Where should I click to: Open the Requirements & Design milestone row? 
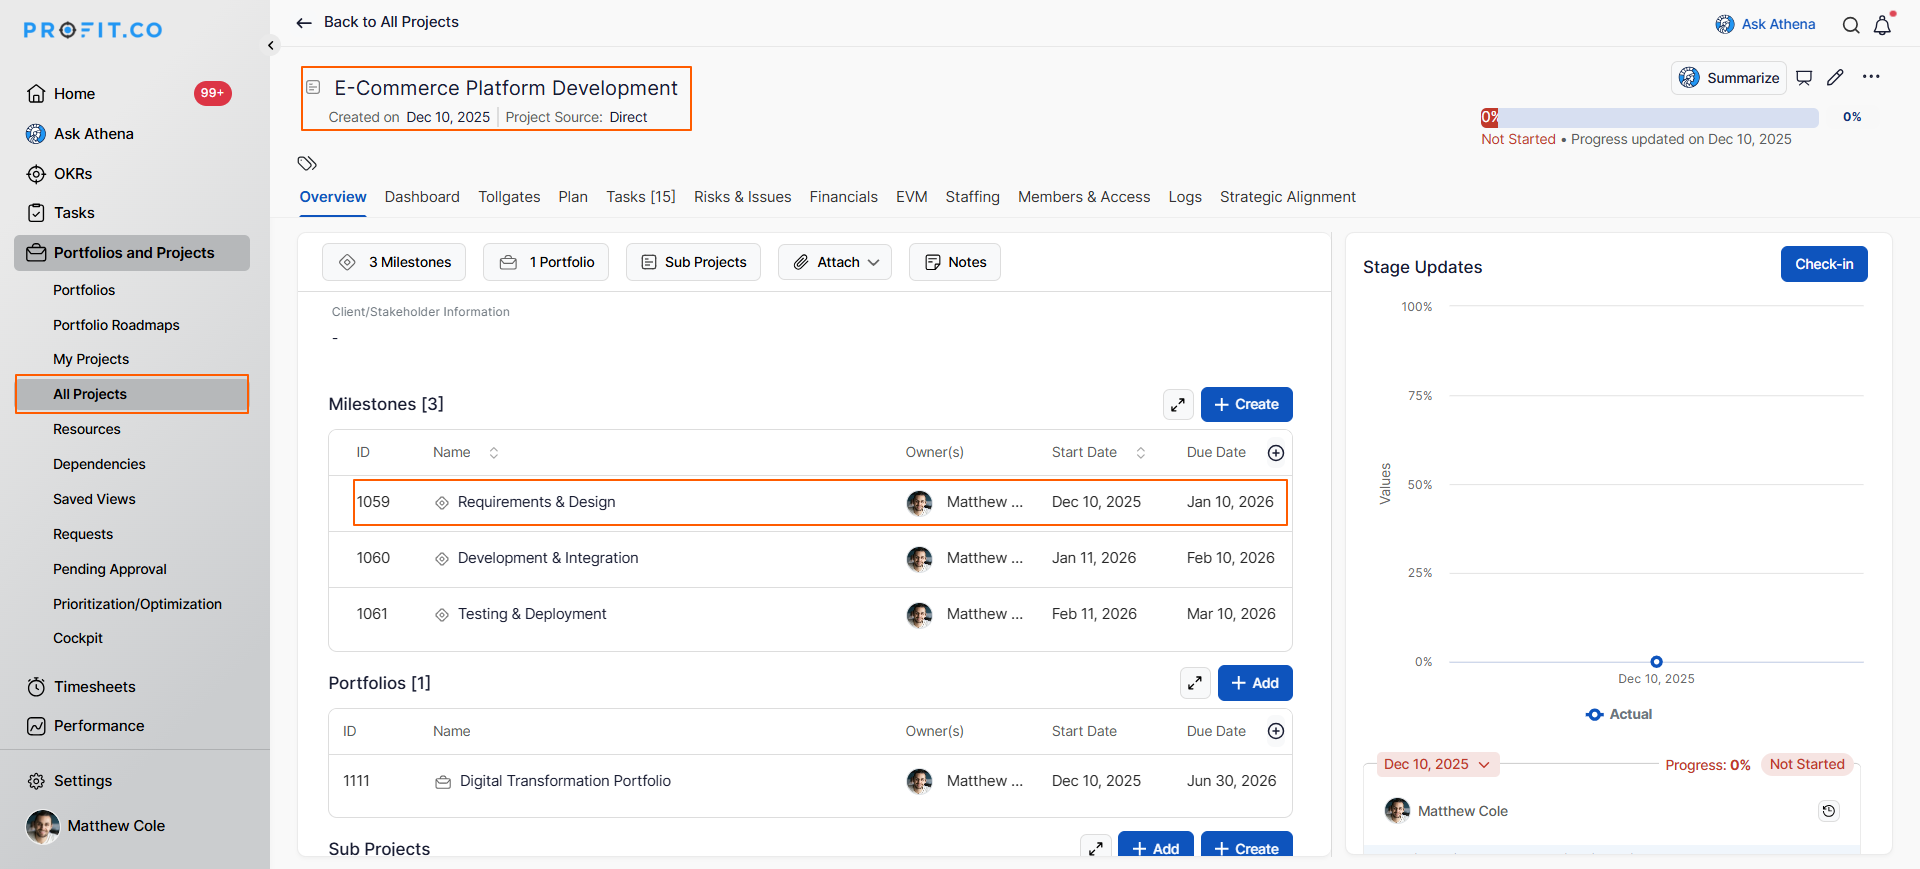536,502
